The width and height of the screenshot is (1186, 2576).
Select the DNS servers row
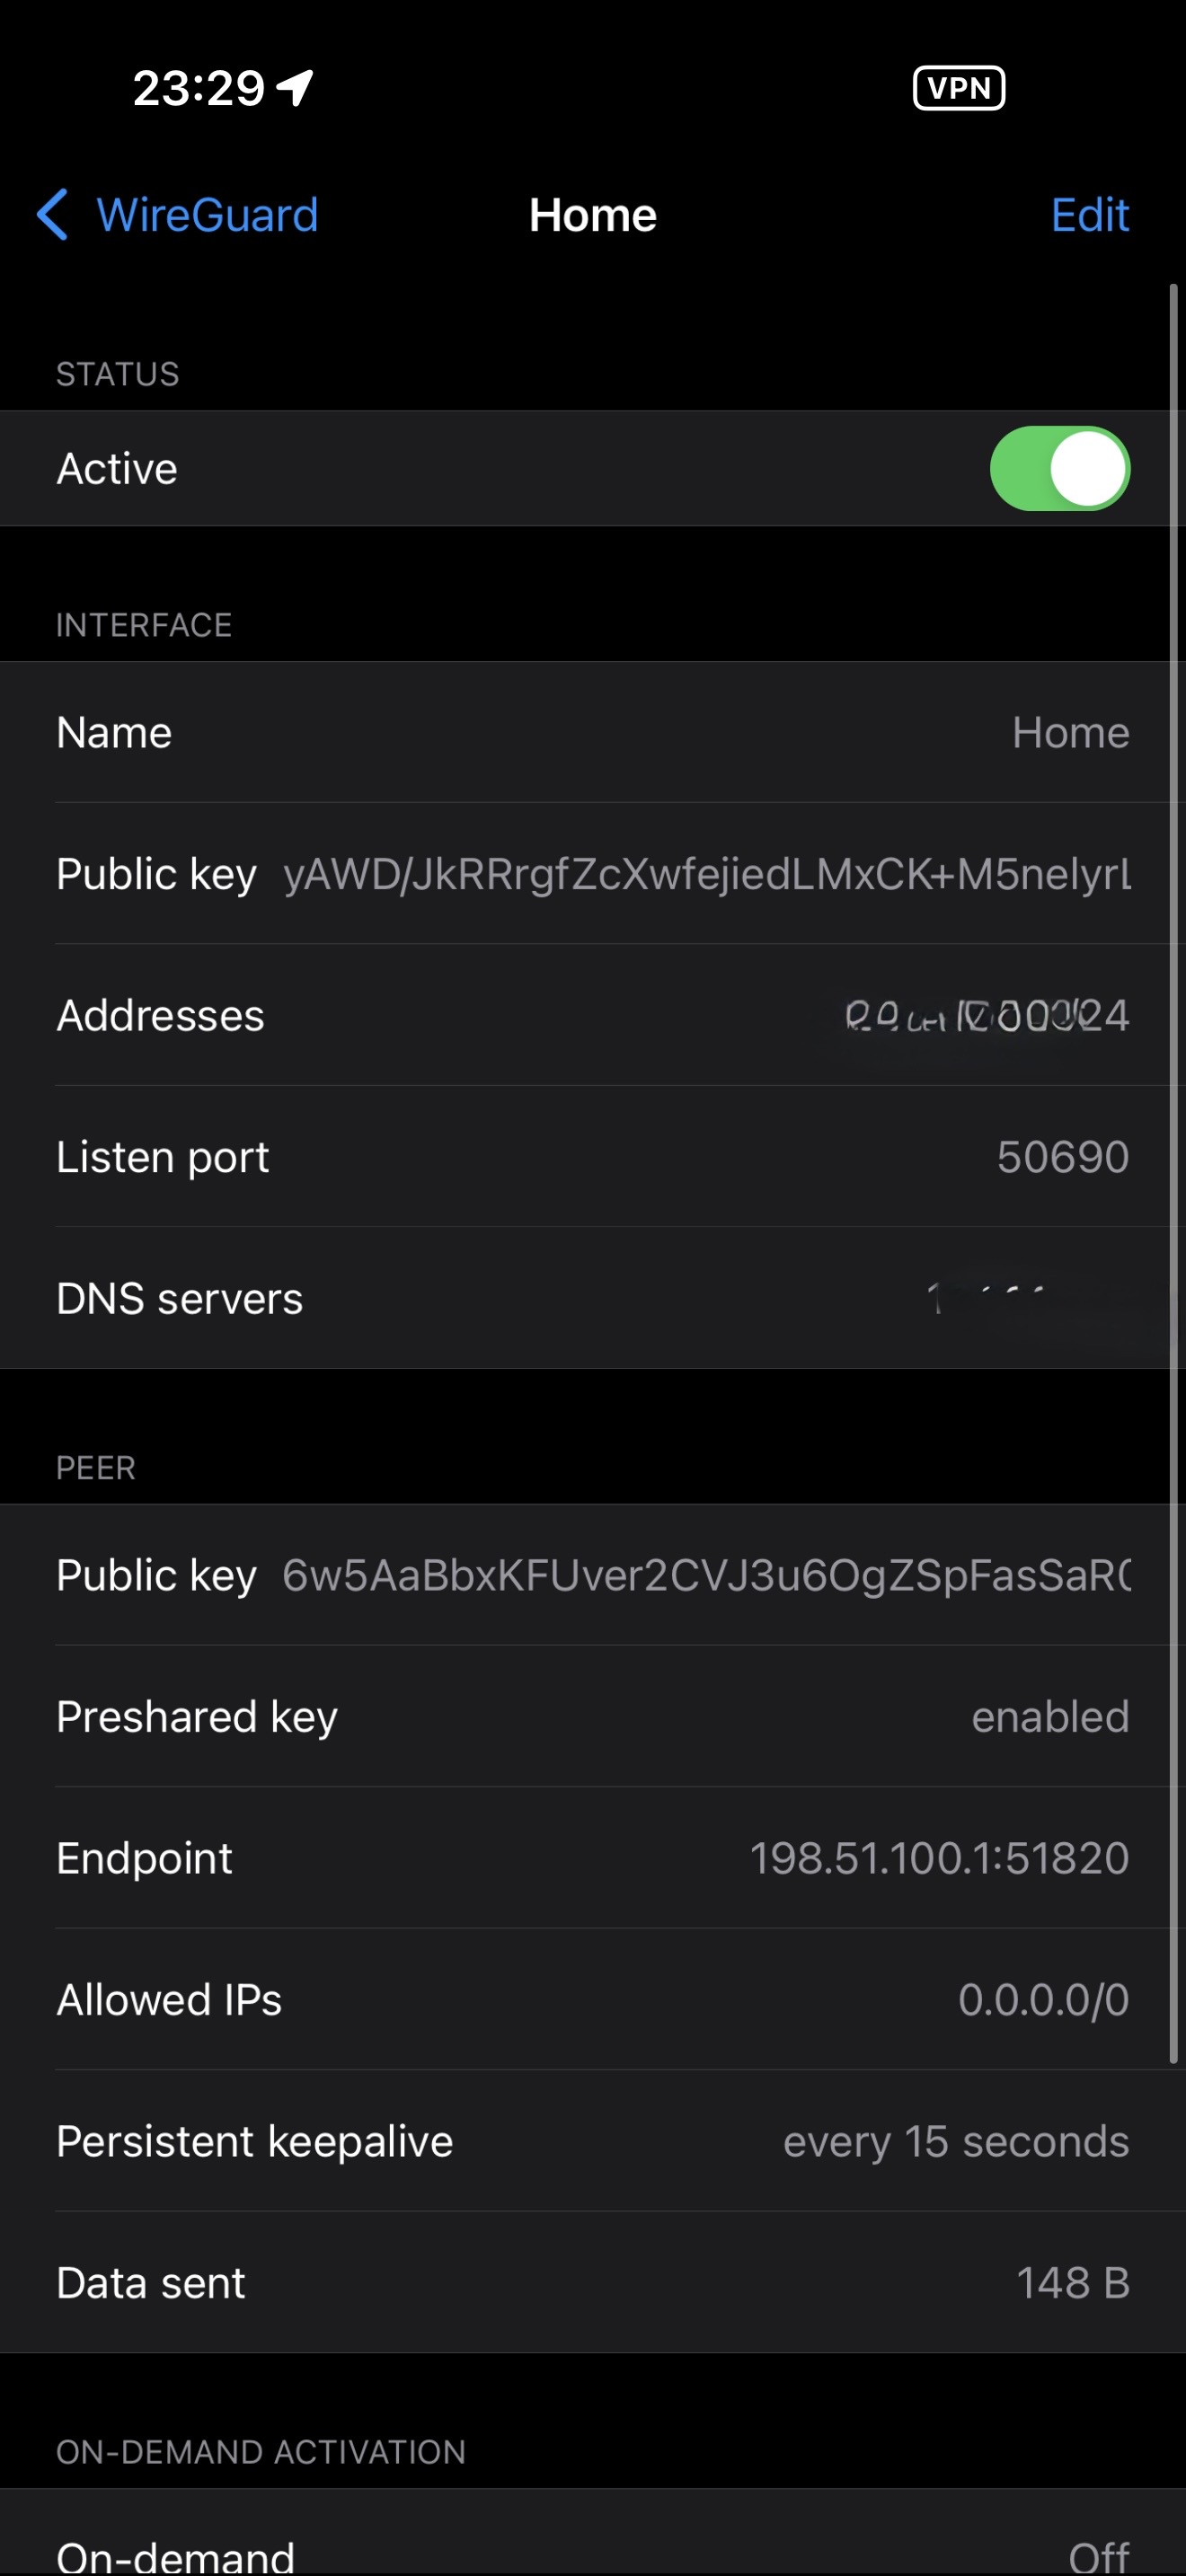coord(593,1299)
